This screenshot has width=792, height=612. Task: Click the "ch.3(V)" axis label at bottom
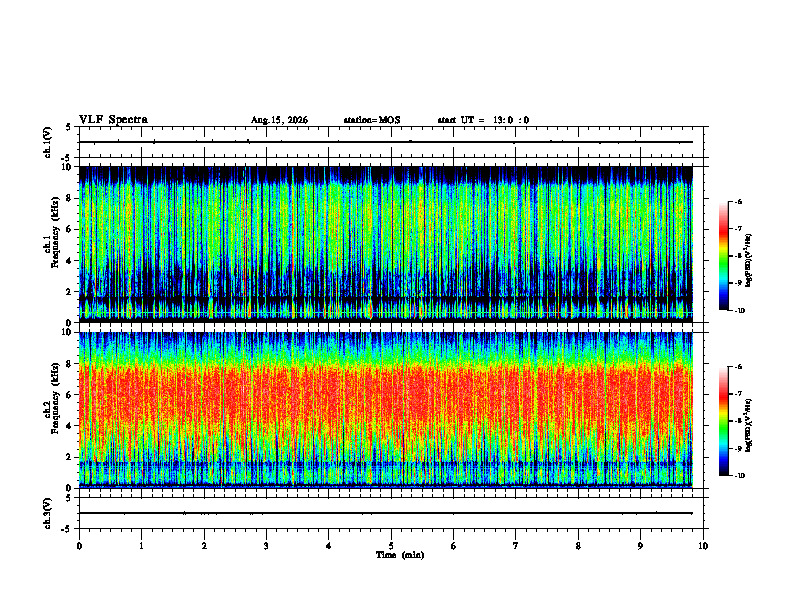click(x=48, y=513)
